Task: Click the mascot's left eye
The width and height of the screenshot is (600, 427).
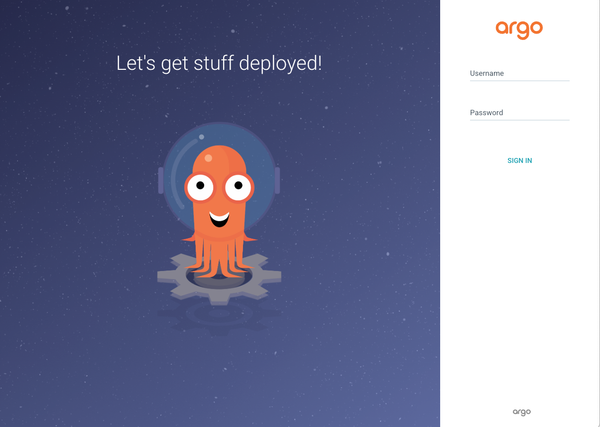Action: coord(200,186)
